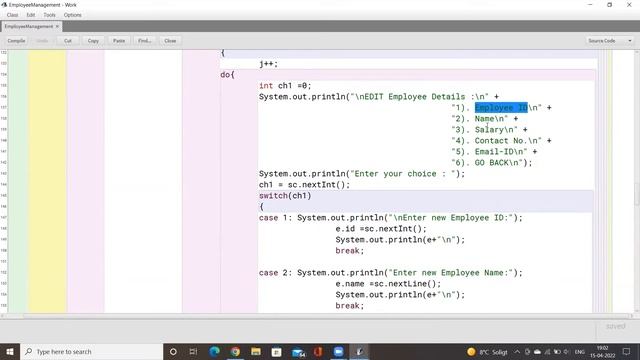Click the "saved" status label
640x360 pixels.
(x=615, y=326)
